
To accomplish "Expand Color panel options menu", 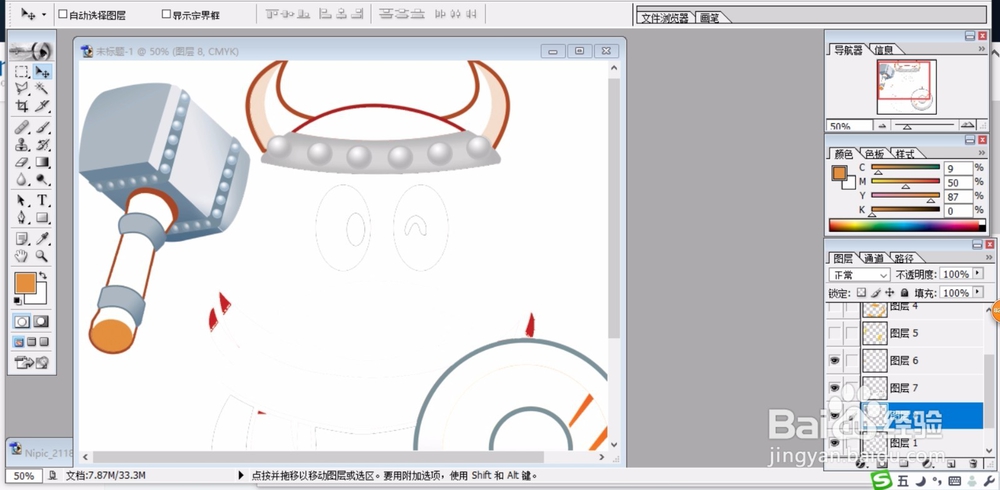I will tap(982, 153).
